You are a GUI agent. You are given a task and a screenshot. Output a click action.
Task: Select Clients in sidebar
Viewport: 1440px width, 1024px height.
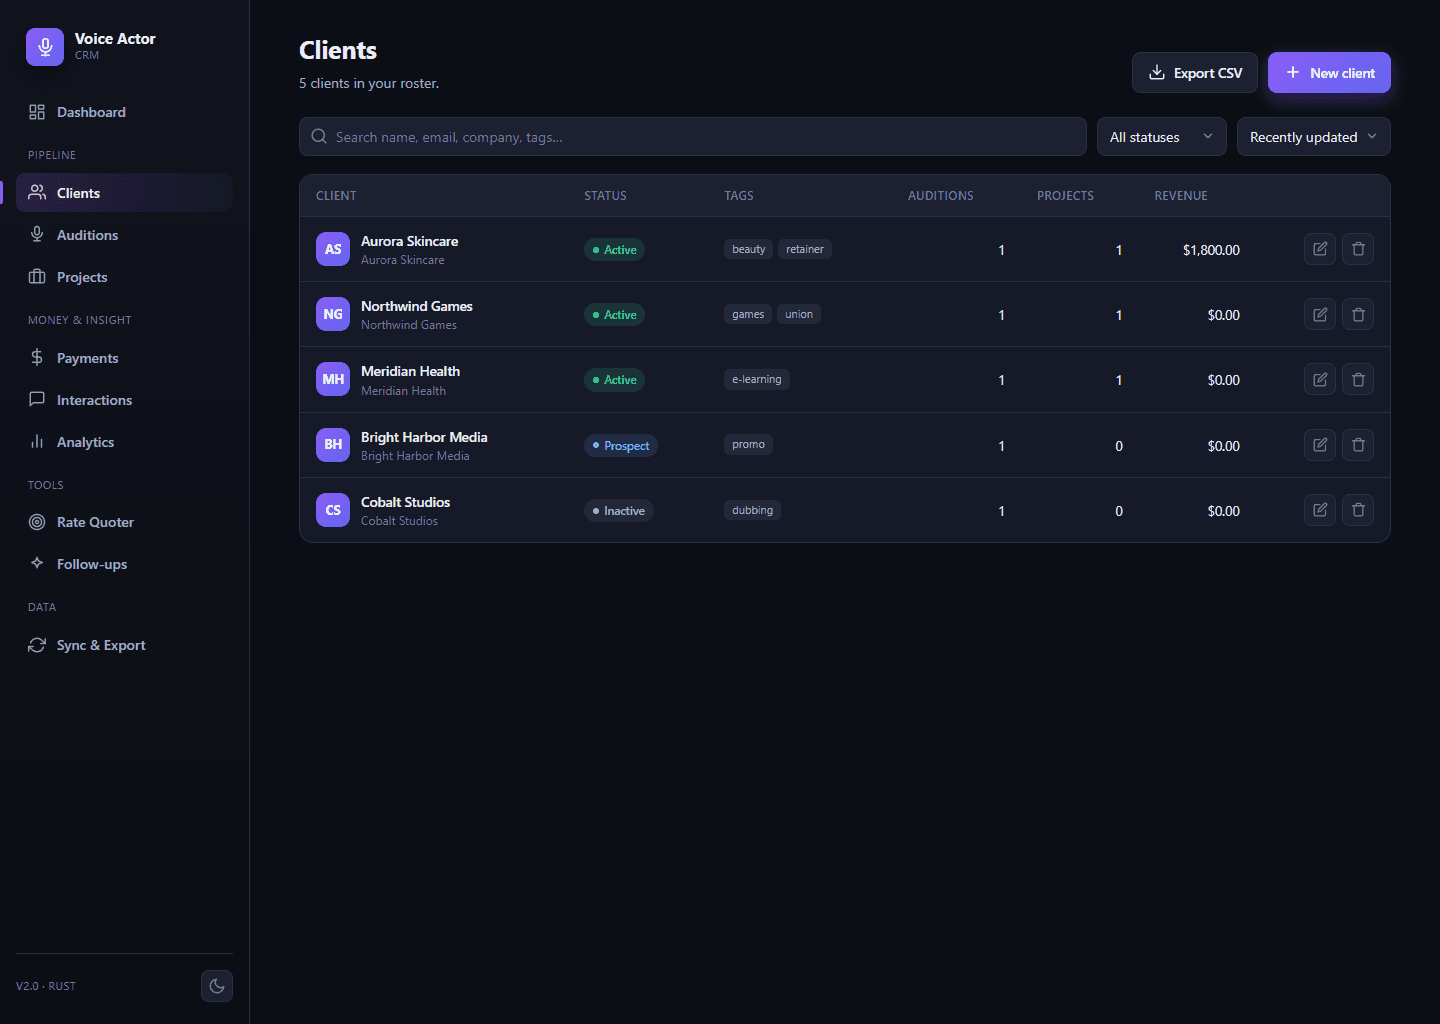pos(124,193)
